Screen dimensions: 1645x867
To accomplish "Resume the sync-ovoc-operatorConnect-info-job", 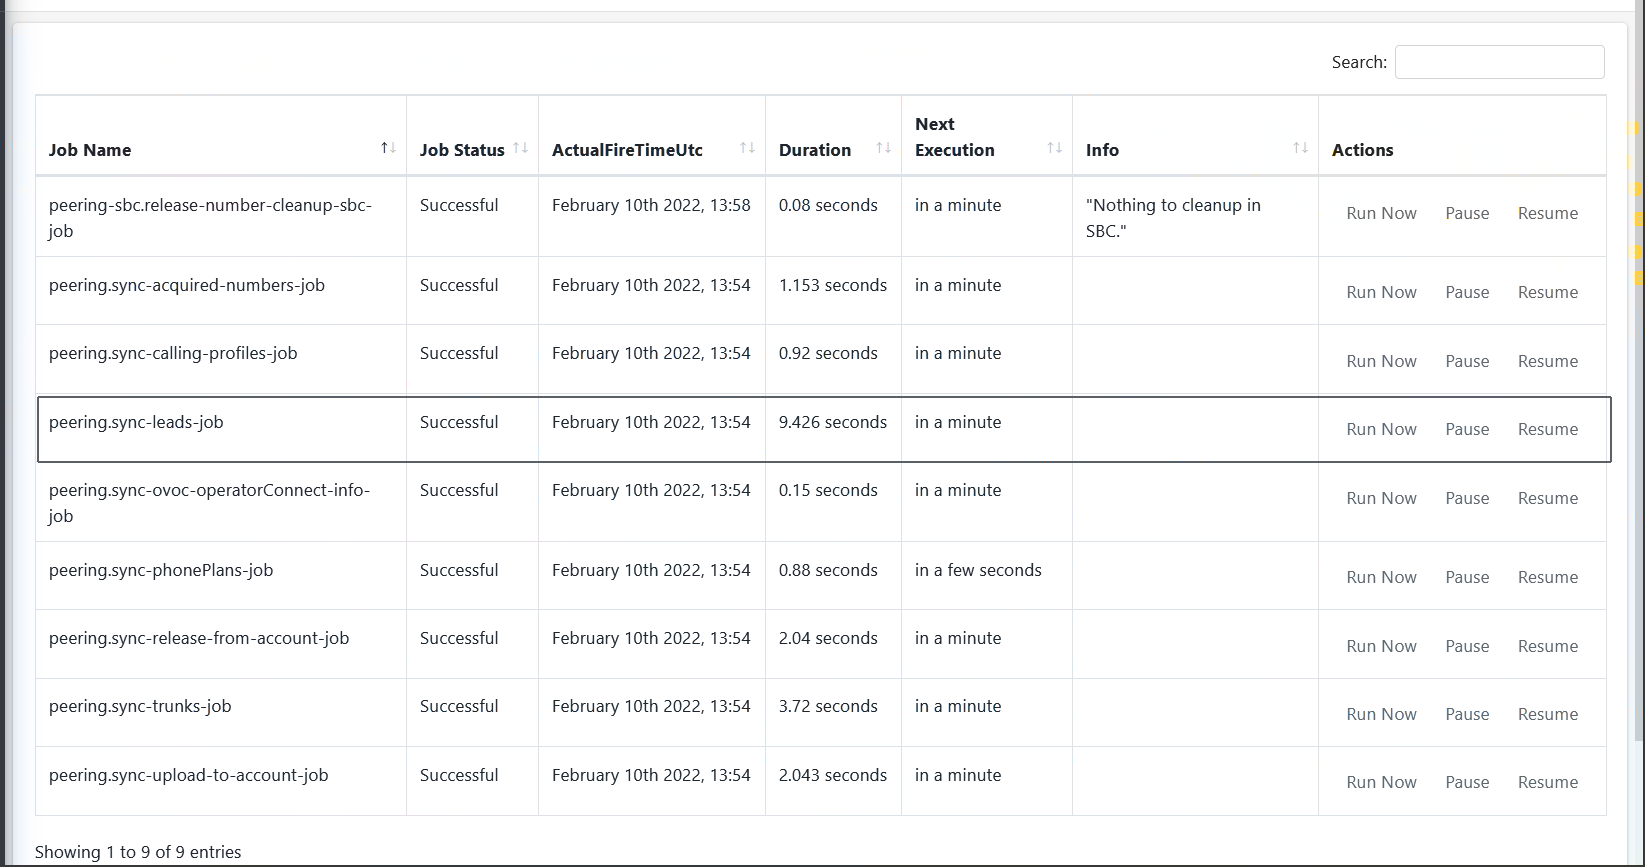I will (1548, 498).
